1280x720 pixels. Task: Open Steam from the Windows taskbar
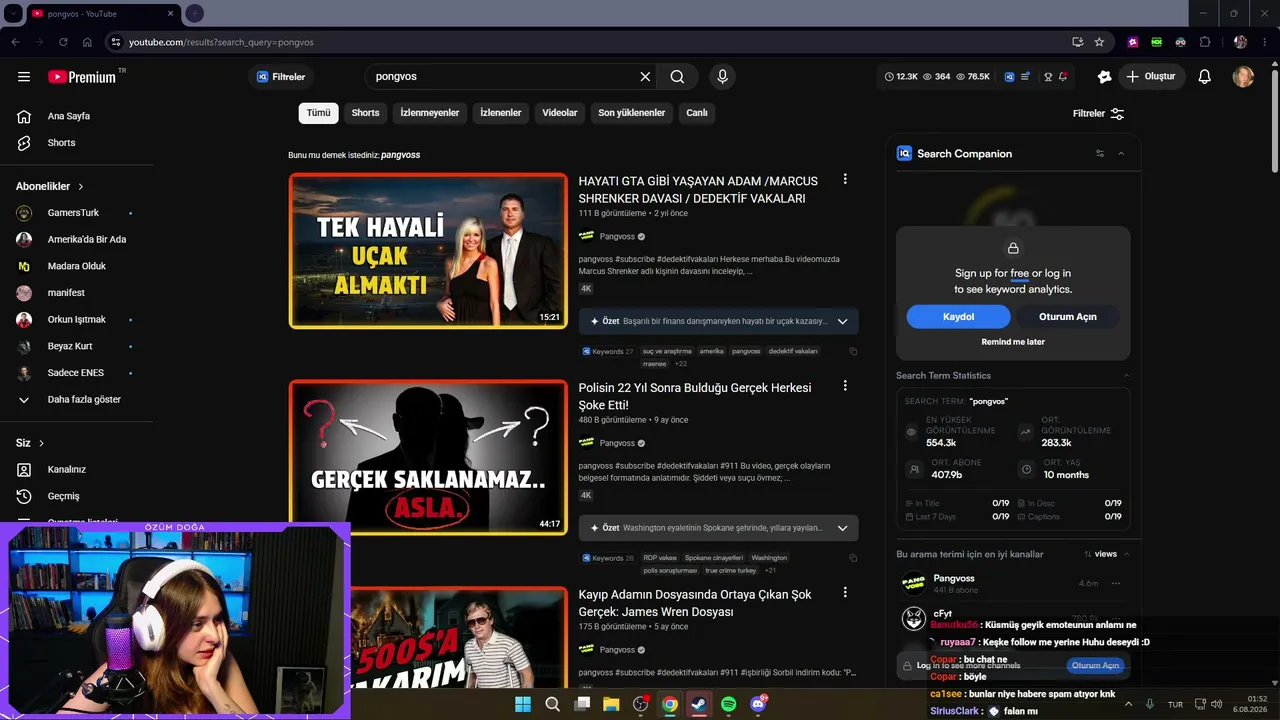(x=699, y=704)
